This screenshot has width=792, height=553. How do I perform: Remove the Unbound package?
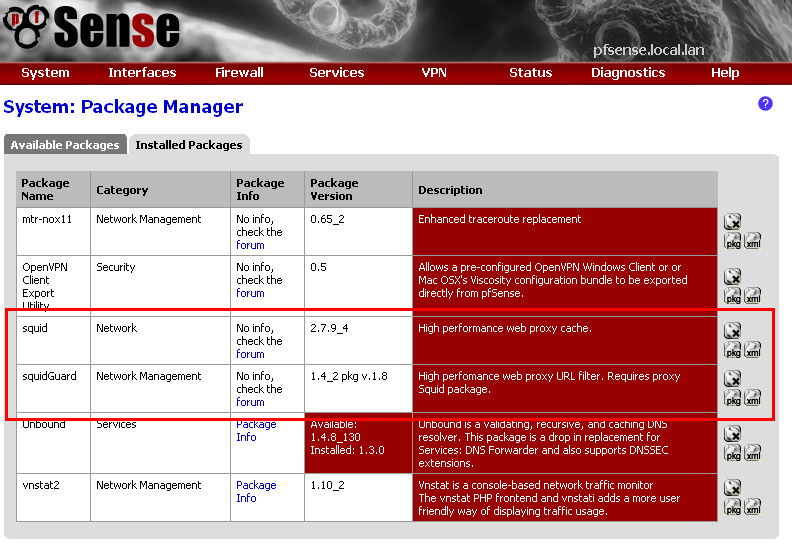coord(732,433)
